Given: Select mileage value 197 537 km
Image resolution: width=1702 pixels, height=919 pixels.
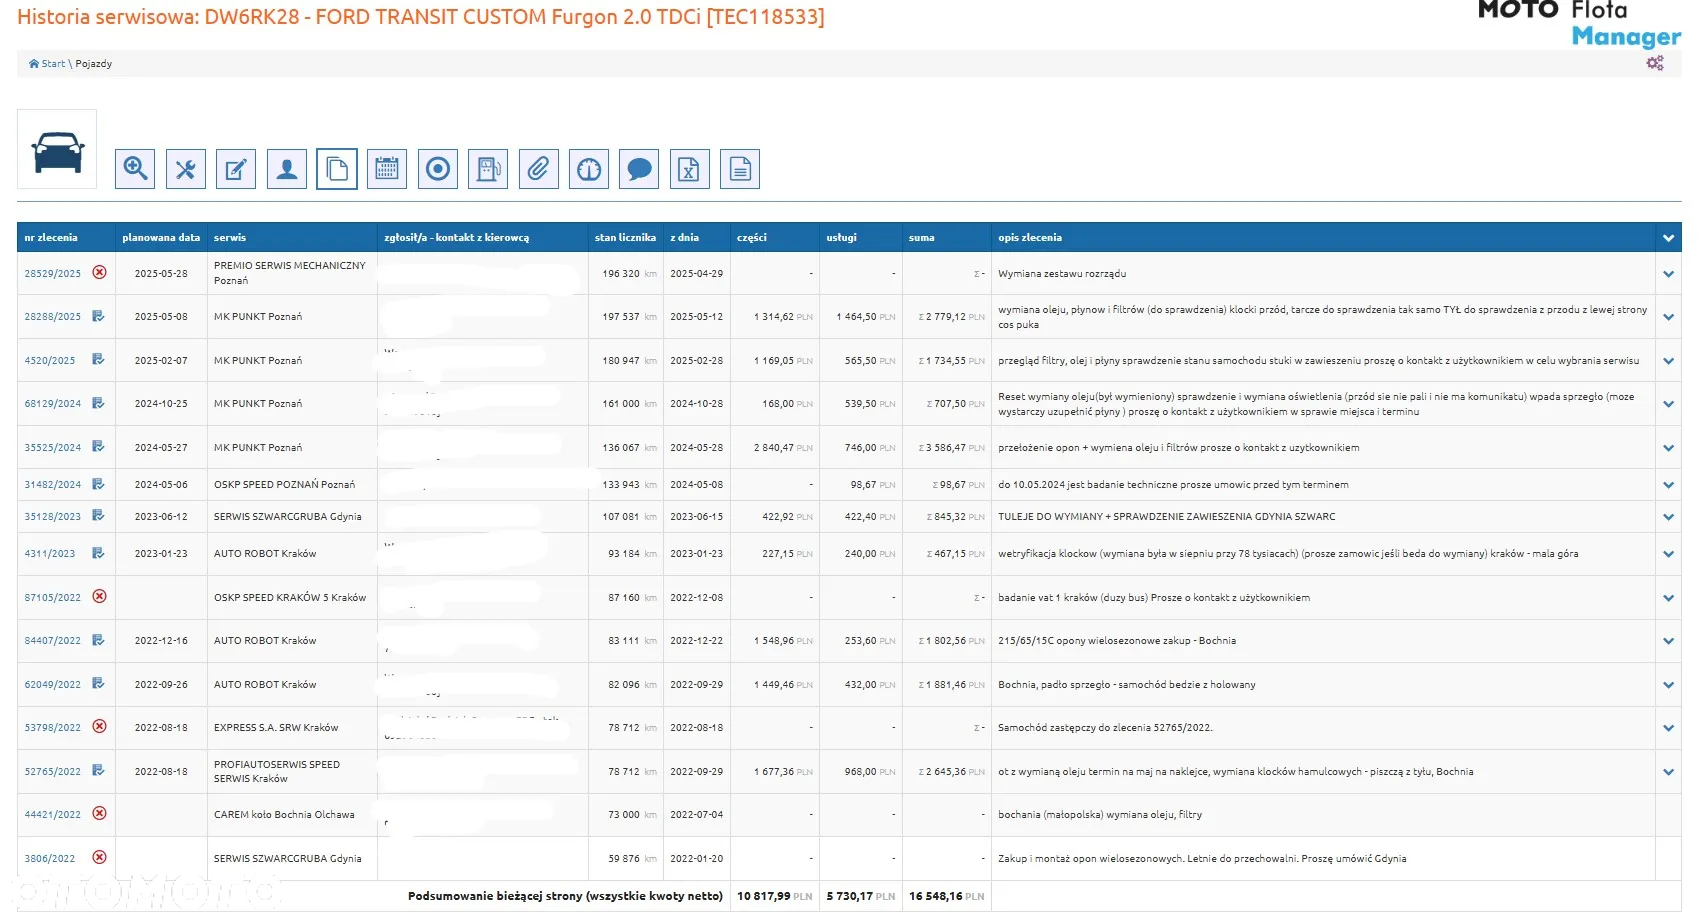Looking at the screenshot, I should pyautogui.click(x=629, y=317).
